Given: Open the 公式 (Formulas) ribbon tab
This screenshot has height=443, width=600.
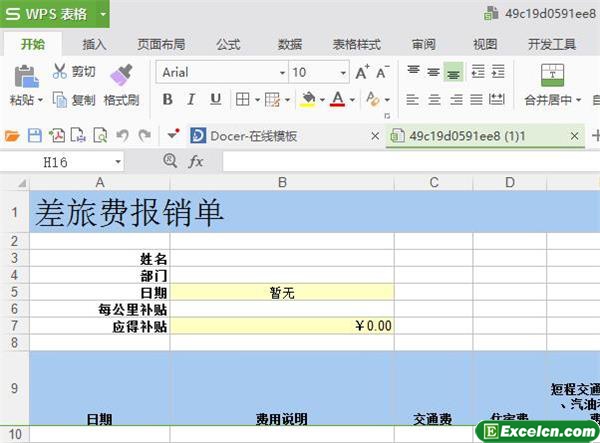Looking at the screenshot, I should click(x=228, y=44).
